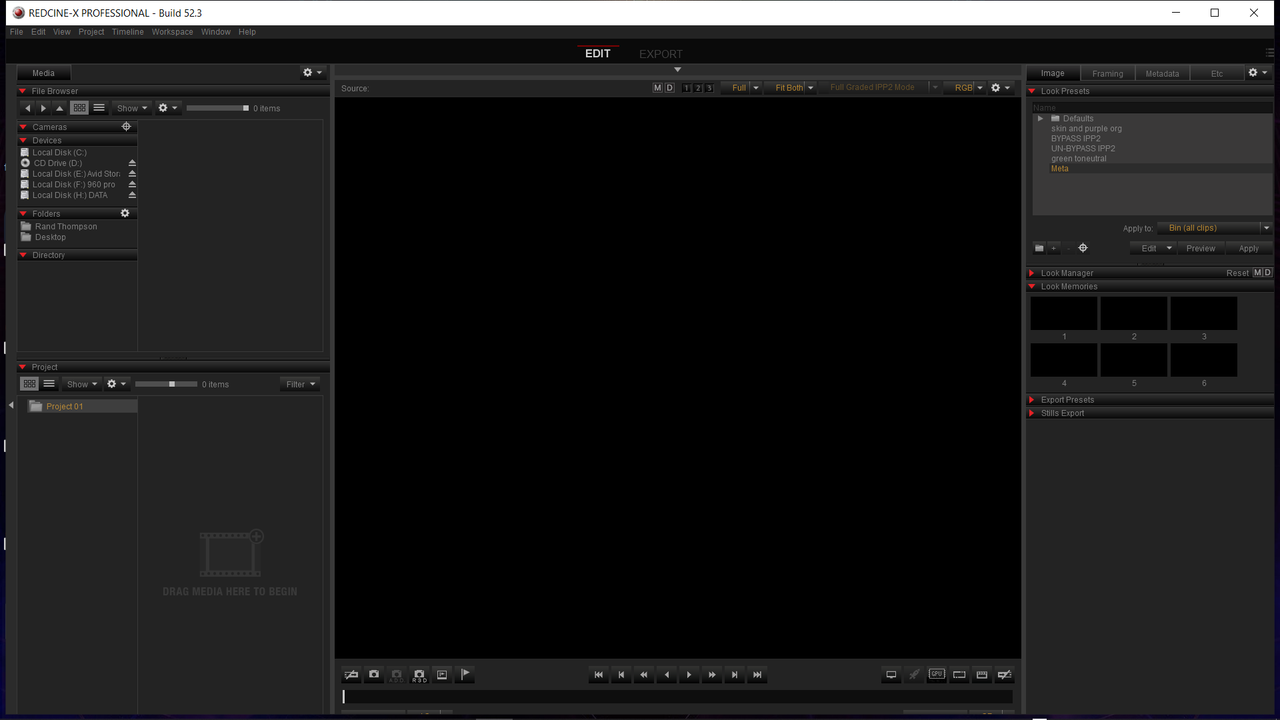Click the Apply button in Look Presets
Screen dimensions: 1280x720
tap(1249, 248)
